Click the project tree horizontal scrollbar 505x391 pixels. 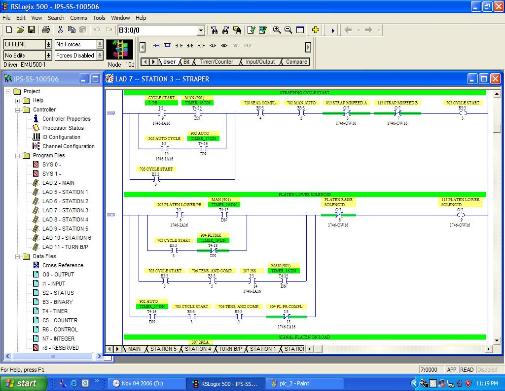[53, 356]
